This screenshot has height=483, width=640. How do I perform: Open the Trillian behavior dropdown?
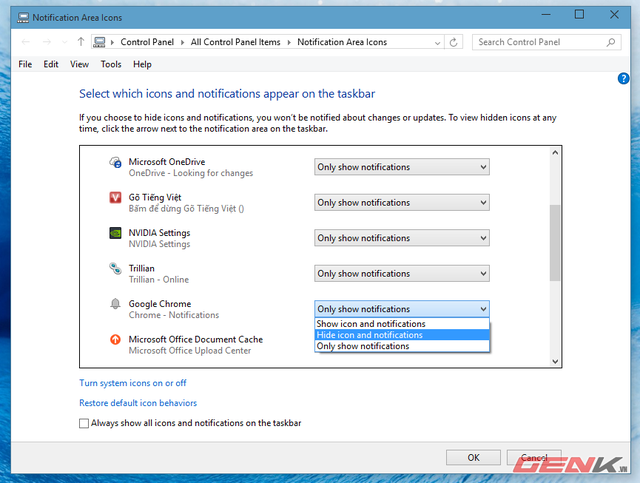pos(402,274)
